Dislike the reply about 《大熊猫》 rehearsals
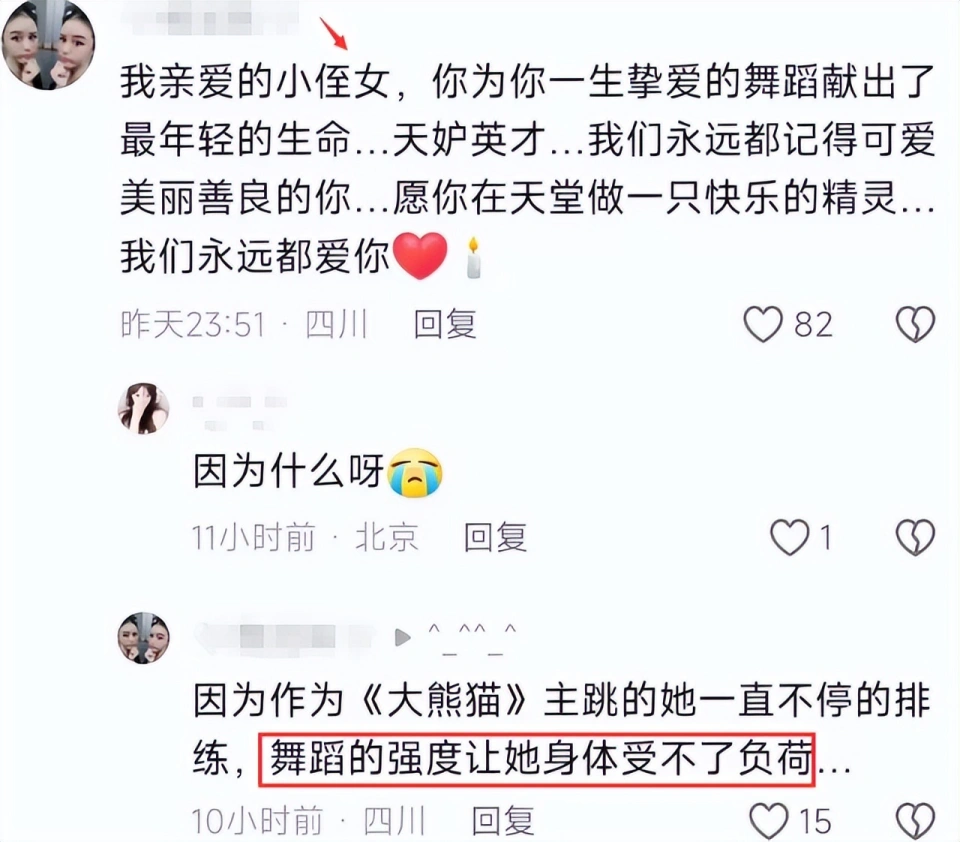 pos(916,821)
